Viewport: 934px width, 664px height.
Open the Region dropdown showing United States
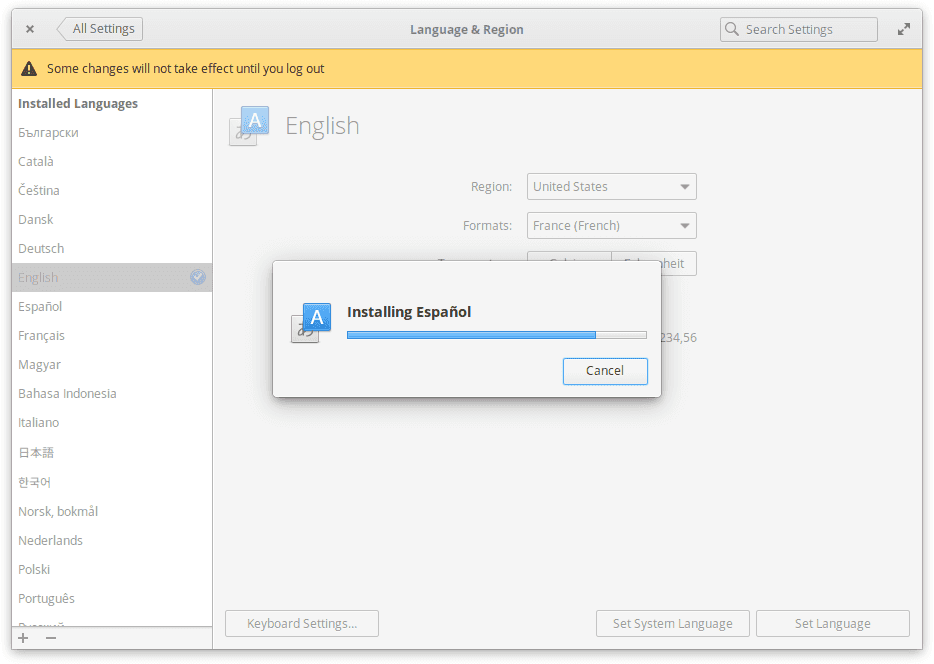[611, 186]
